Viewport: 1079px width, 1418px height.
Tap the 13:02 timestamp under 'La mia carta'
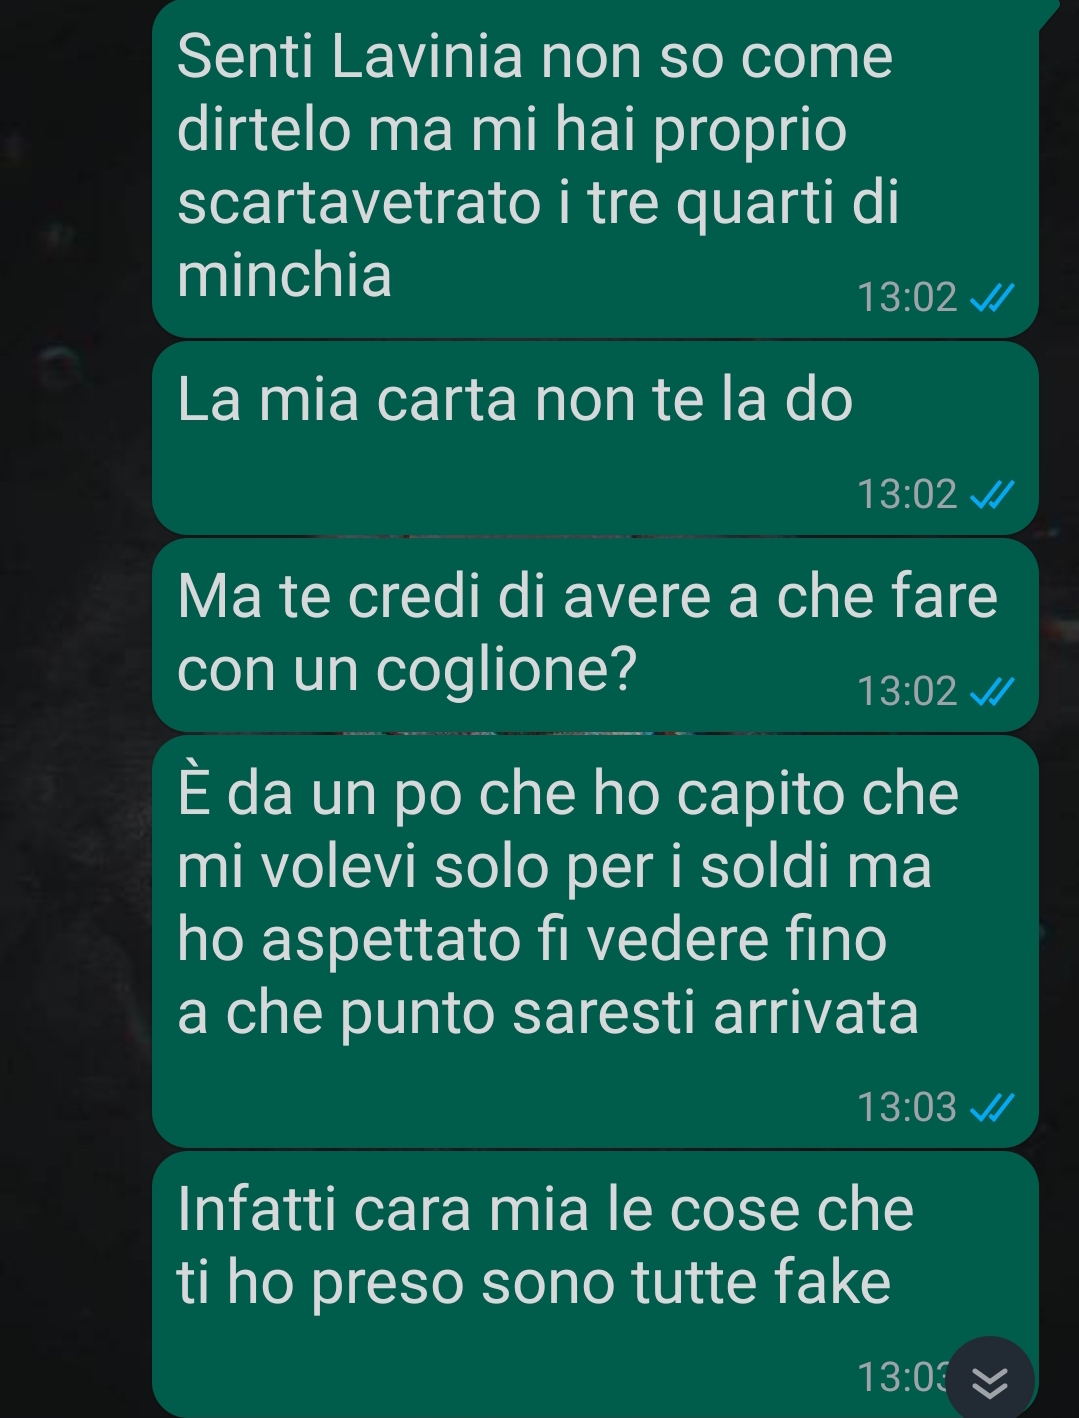coord(907,494)
